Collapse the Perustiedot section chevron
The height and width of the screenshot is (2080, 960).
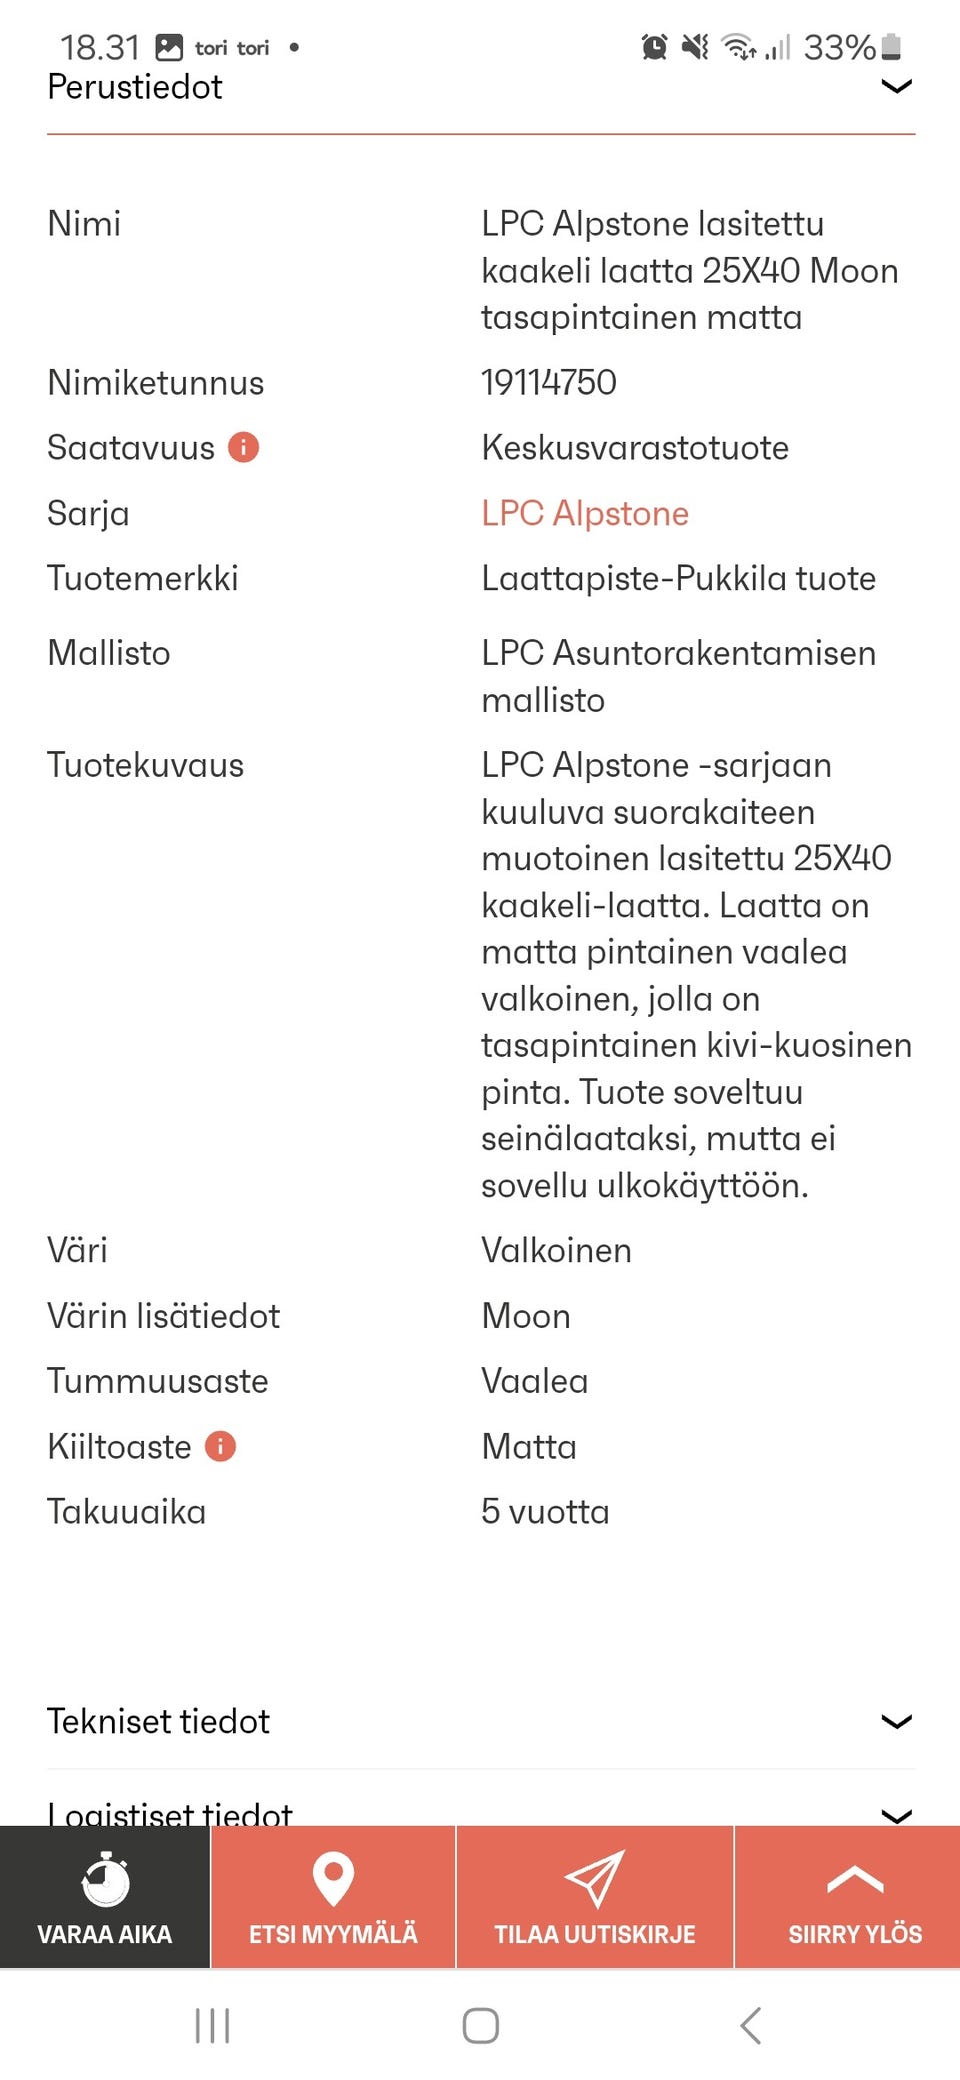pos(896,86)
